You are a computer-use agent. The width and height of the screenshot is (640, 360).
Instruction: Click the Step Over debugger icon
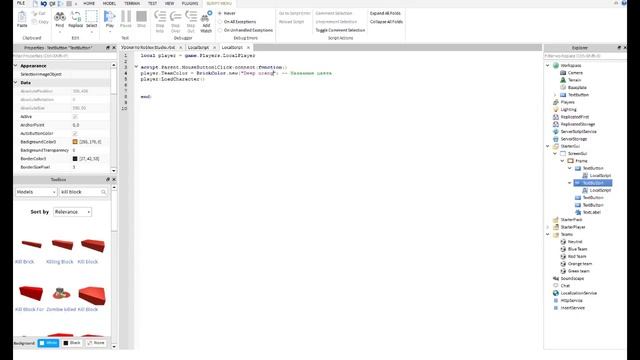click(176, 17)
